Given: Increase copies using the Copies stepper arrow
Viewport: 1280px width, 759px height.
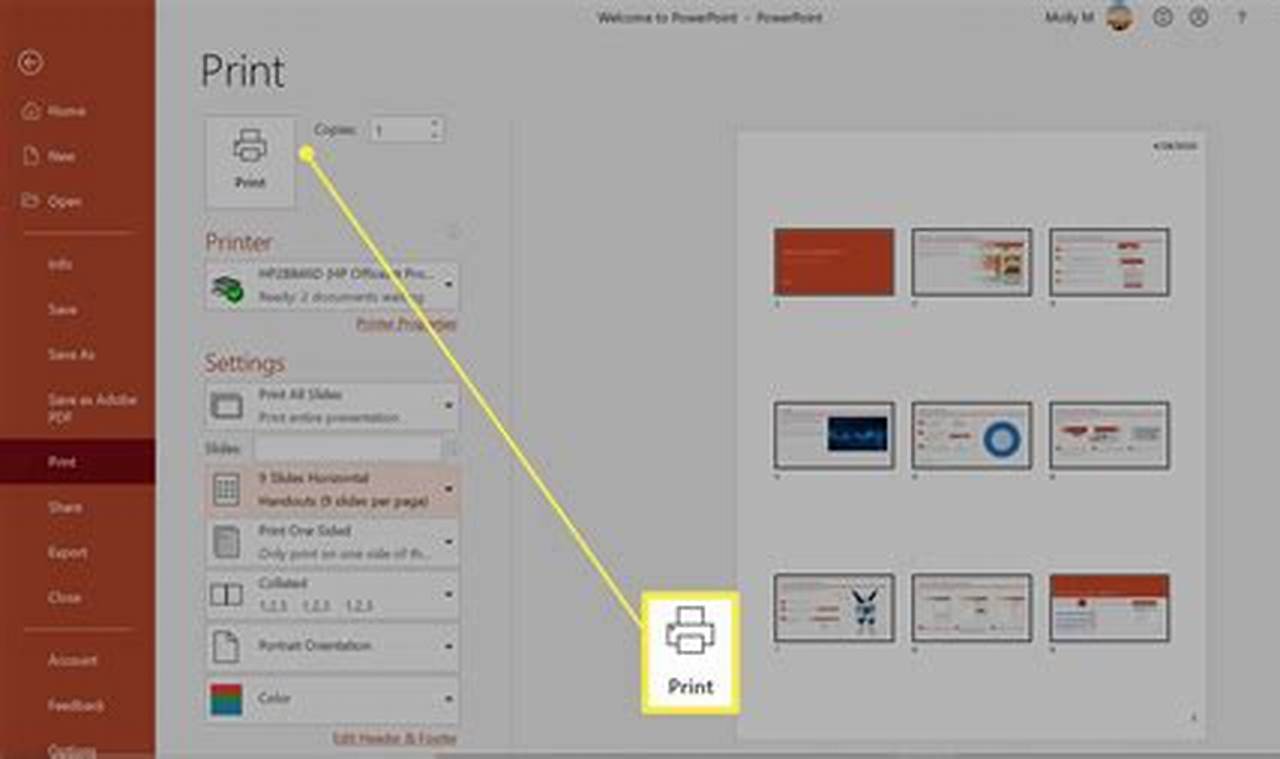Looking at the screenshot, I should pyautogui.click(x=433, y=125).
